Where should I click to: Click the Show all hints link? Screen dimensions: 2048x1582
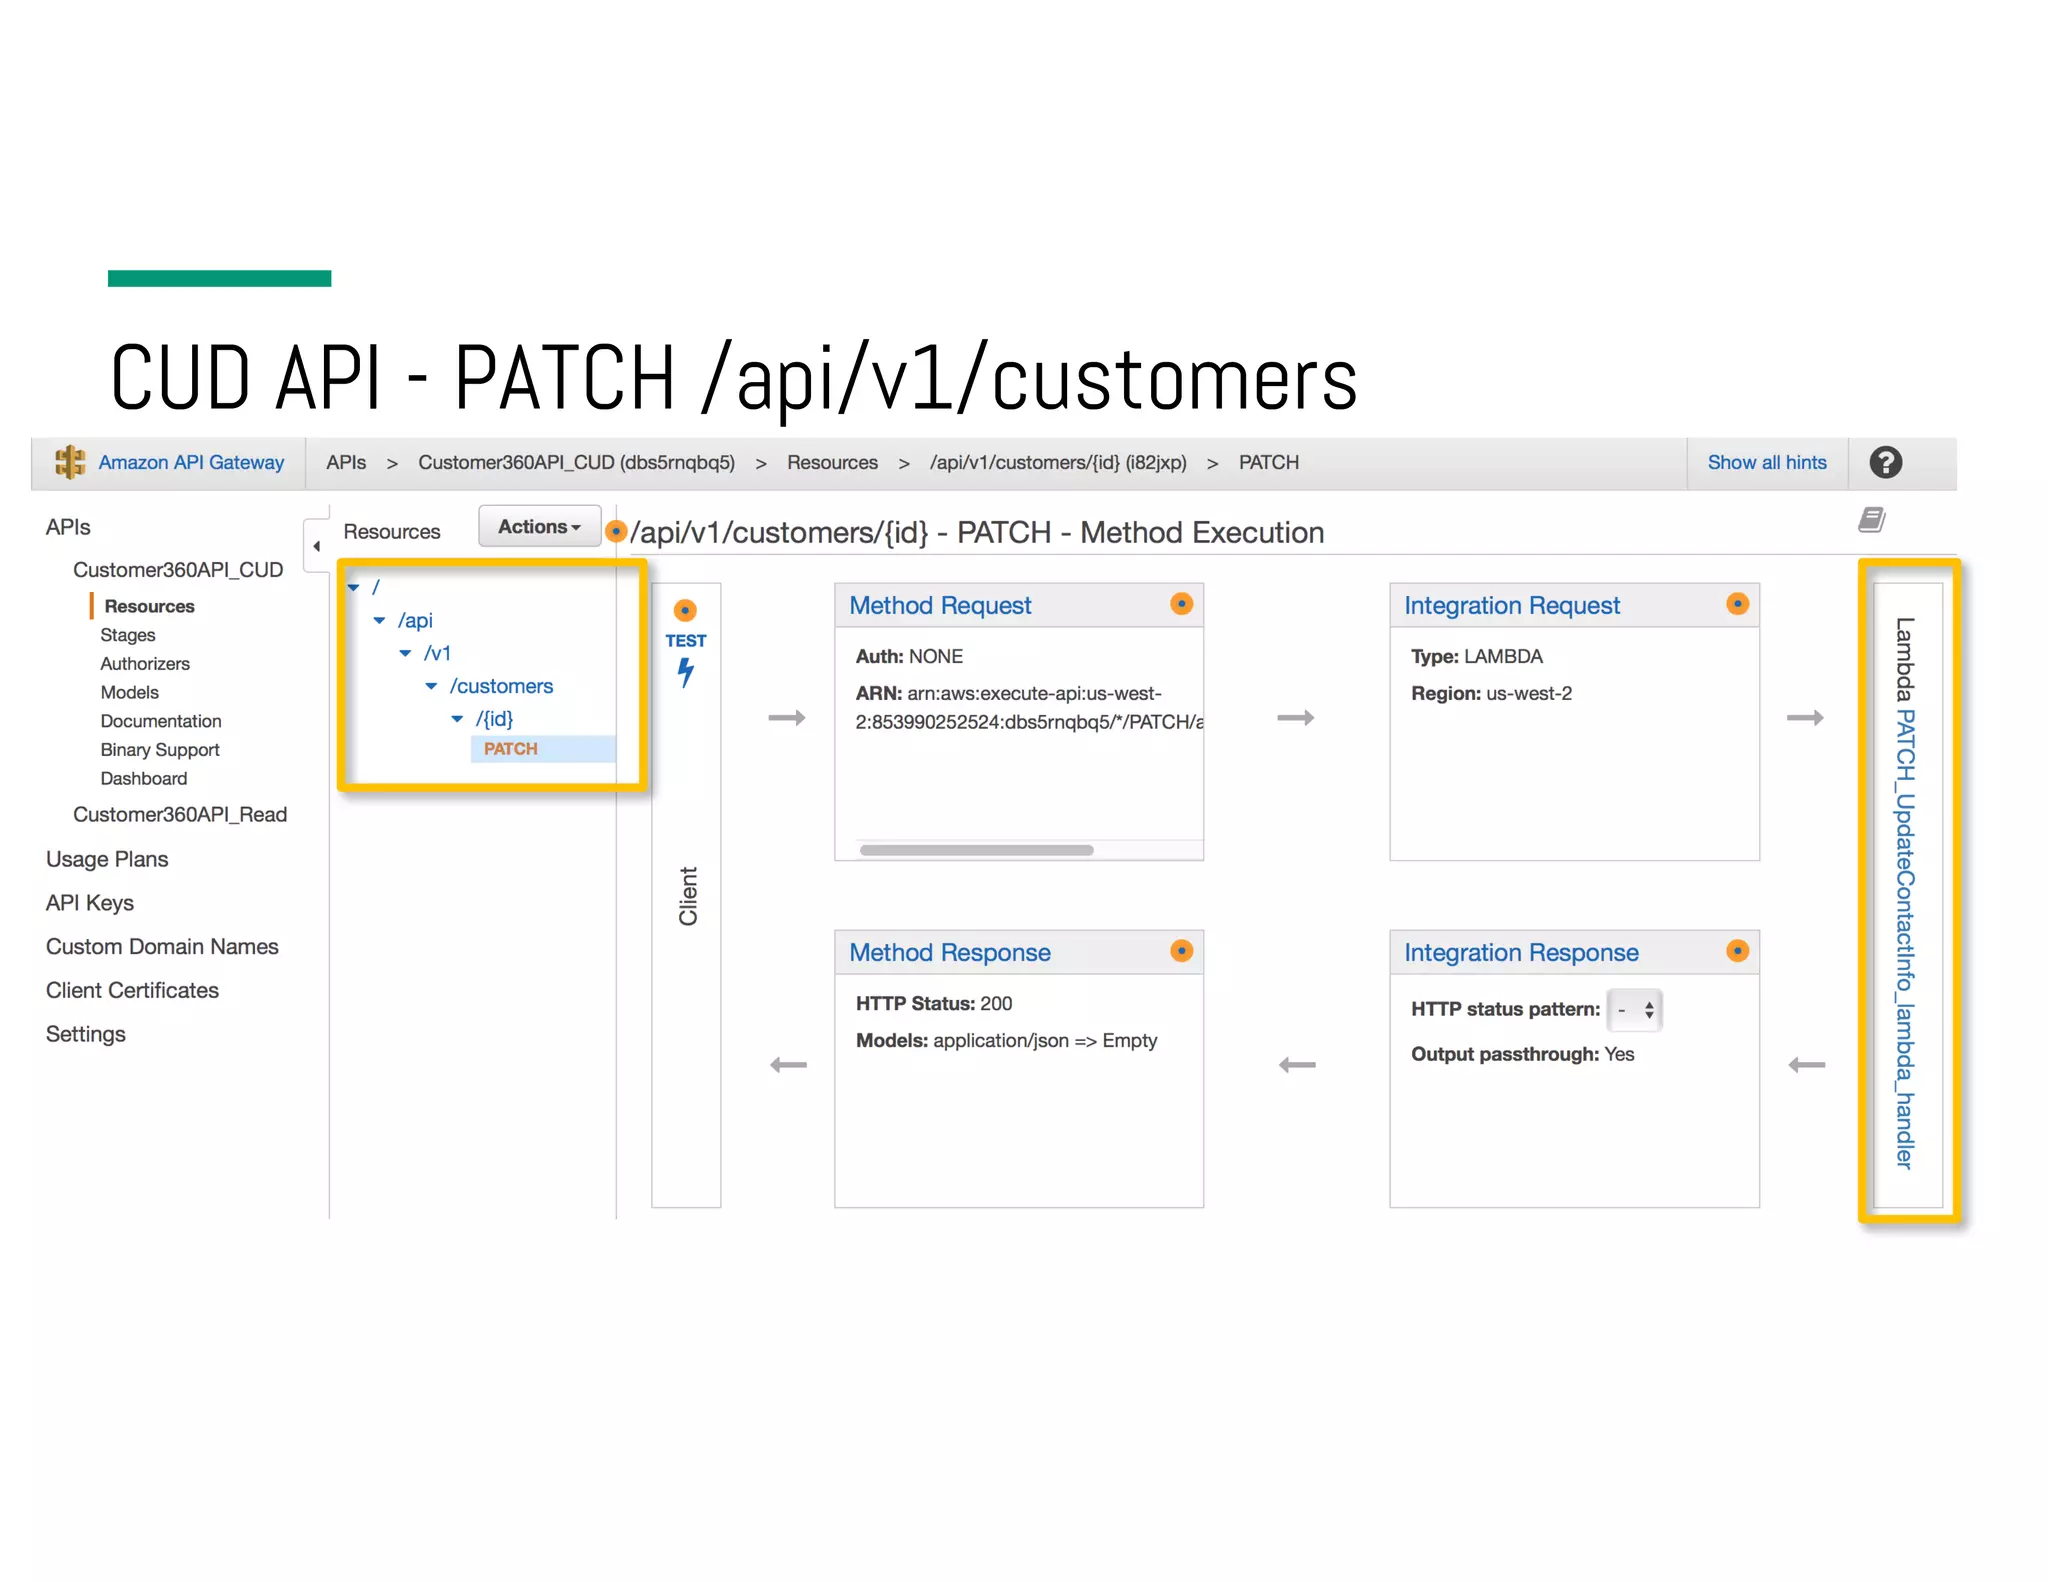tap(1766, 462)
